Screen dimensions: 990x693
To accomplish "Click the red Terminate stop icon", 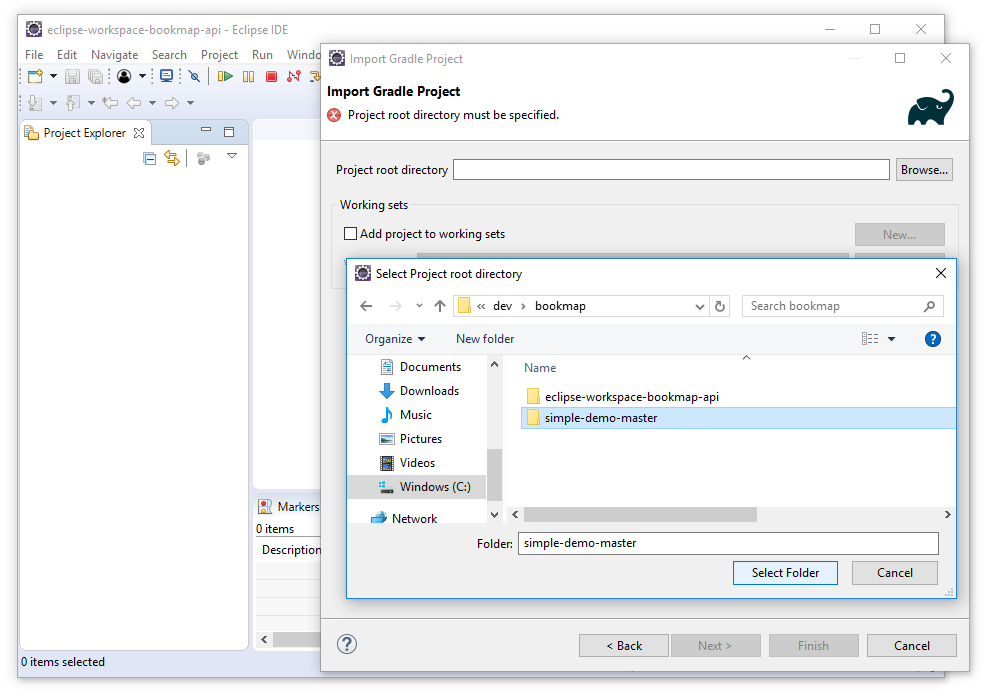I will tap(271, 76).
